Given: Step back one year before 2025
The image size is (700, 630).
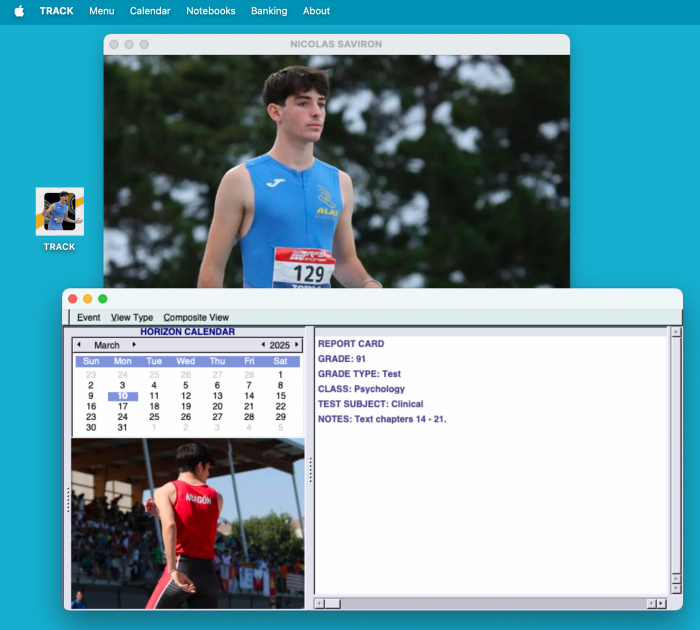Looking at the screenshot, I should (x=263, y=345).
